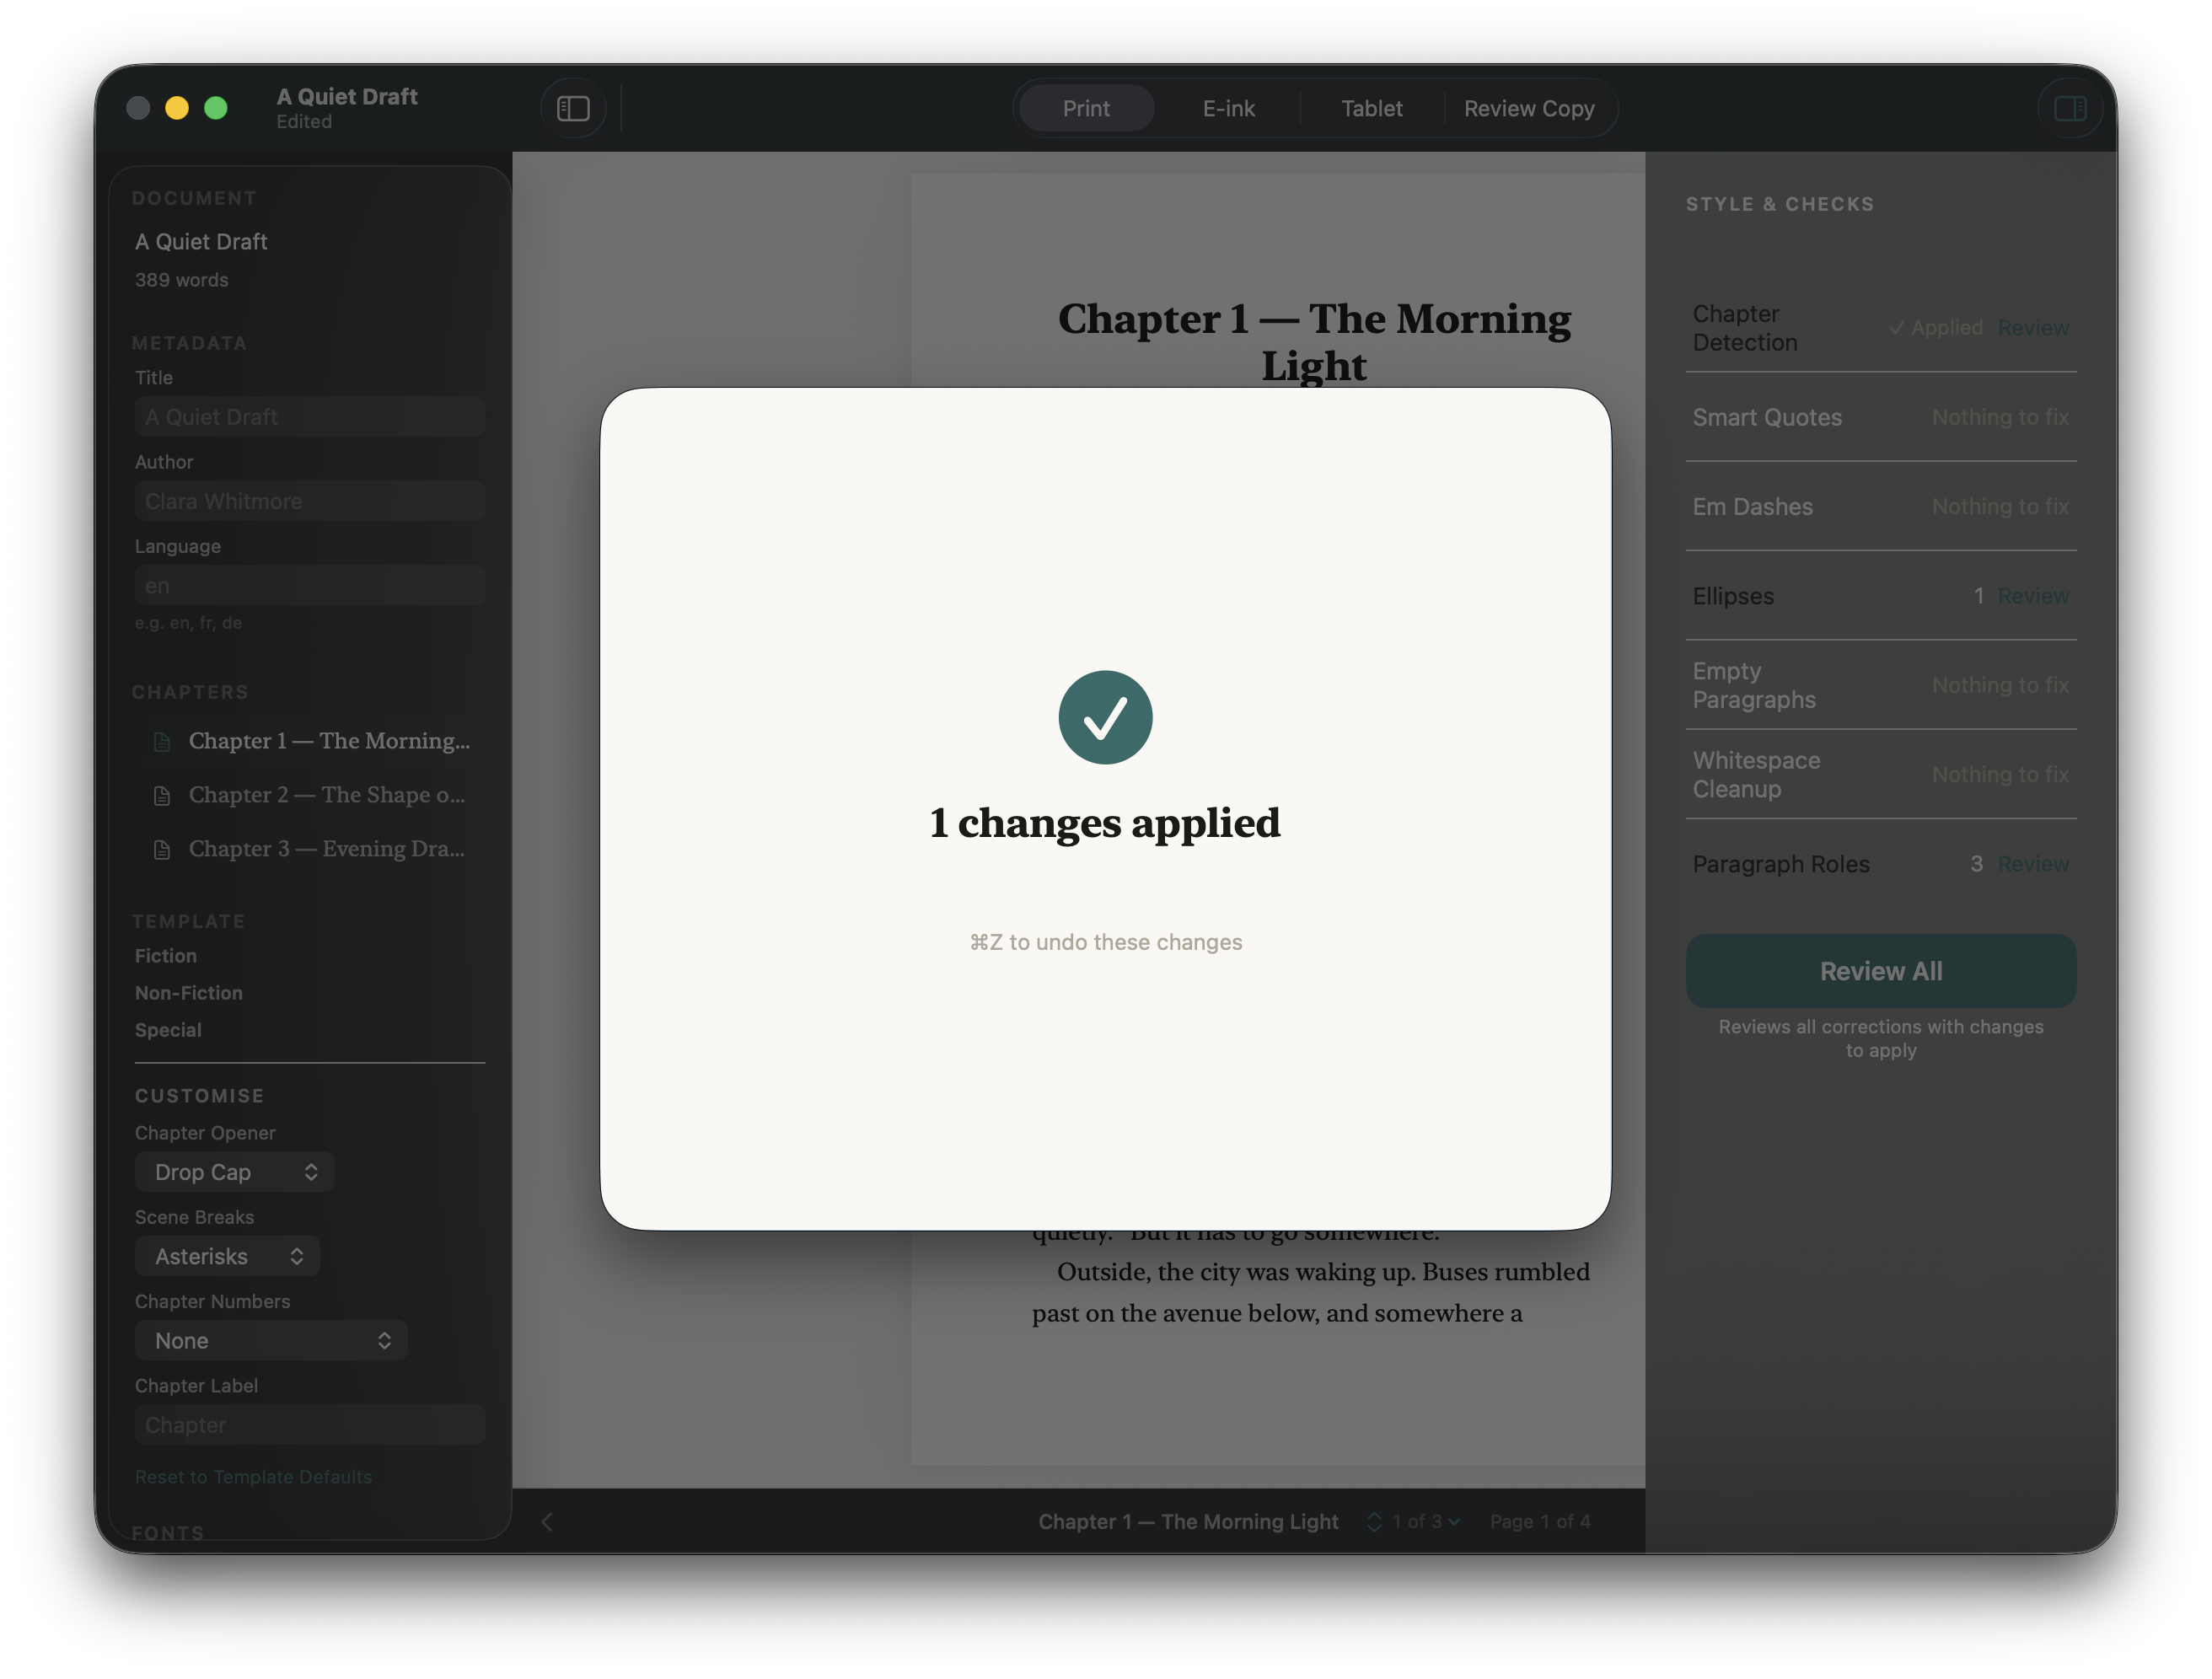Click the Chapter 3 document icon

coord(162,850)
